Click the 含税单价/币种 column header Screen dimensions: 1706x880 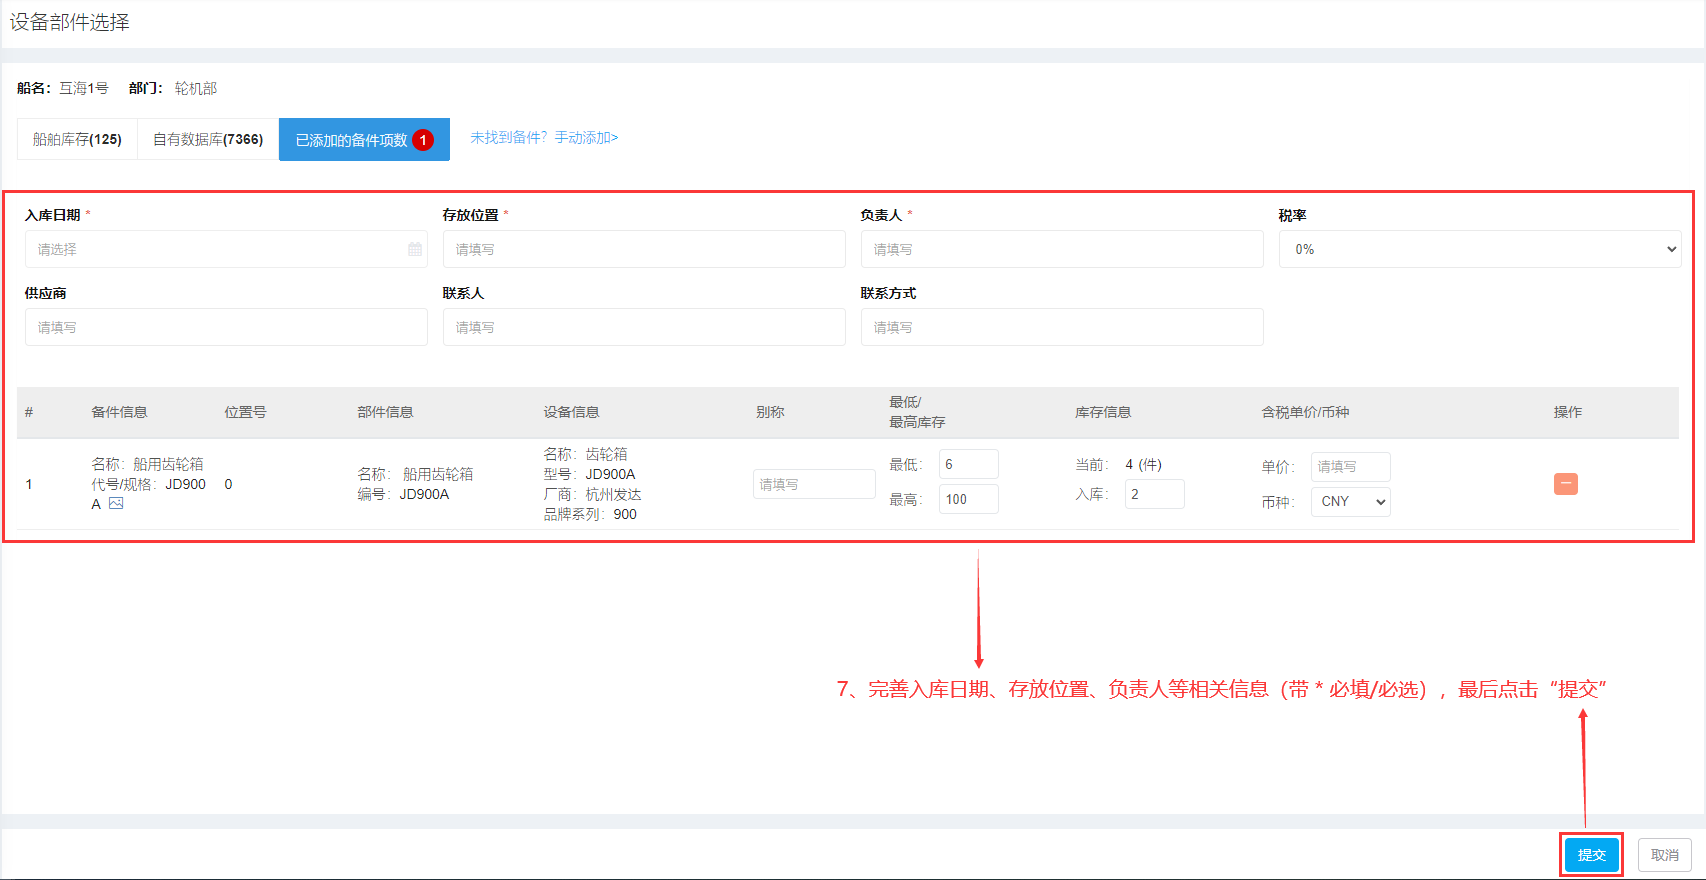pos(1305,412)
